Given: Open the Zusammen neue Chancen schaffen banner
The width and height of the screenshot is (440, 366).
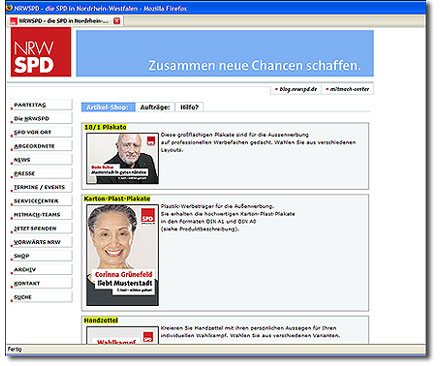Looking at the screenshot, I should point(225,53).
